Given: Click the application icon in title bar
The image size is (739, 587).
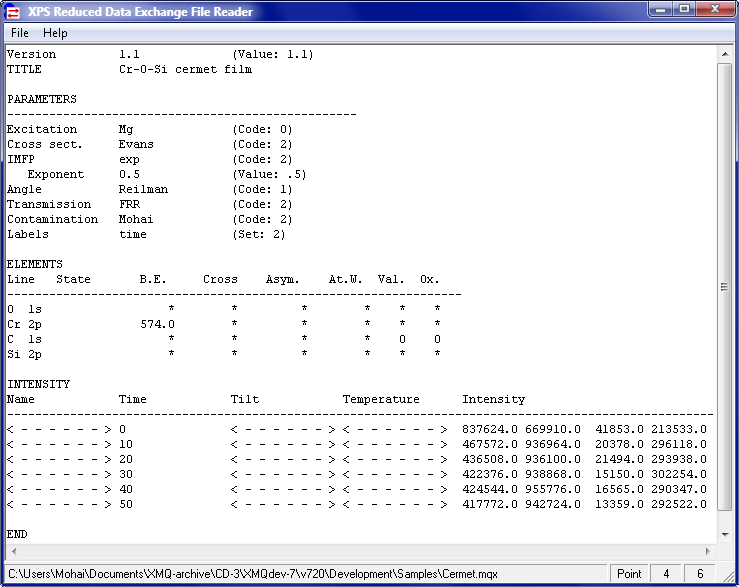Looking at the screenshot, I should pos(15,12).
